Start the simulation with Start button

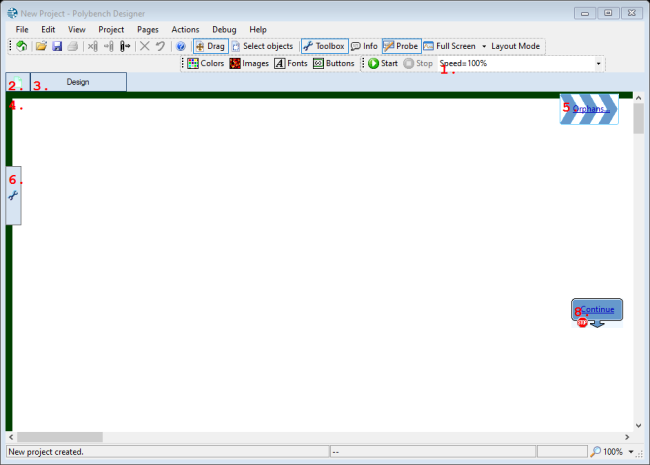click(382, 63)
